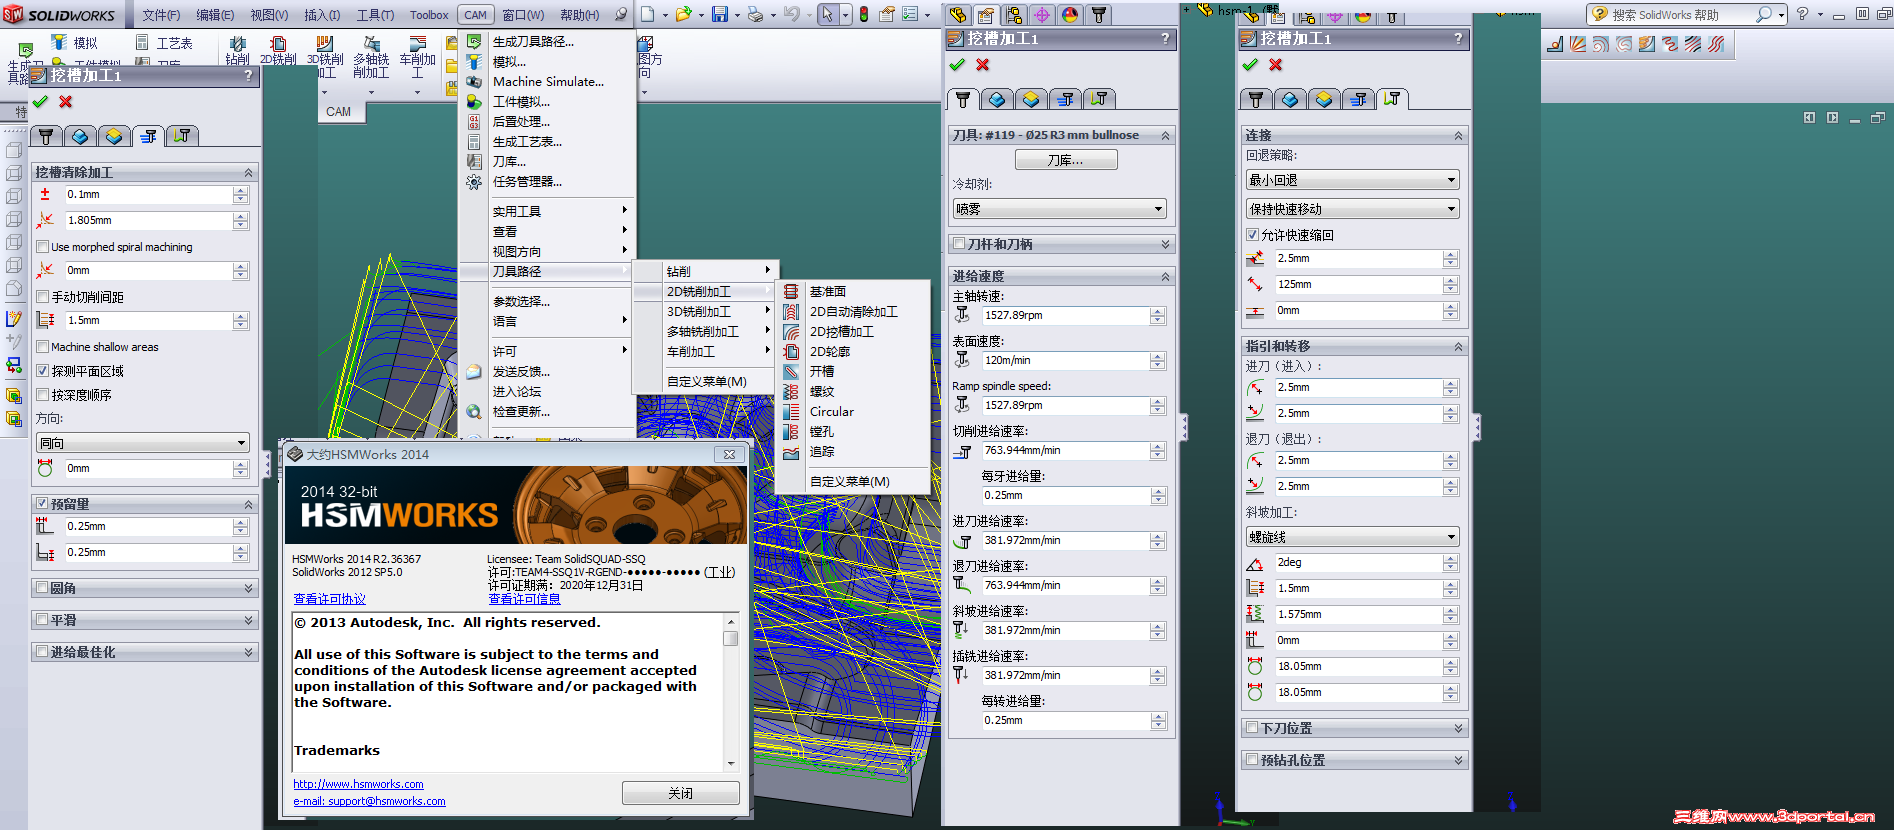
Task: Click the Machine Simulate menu icon
Action: 474,82
